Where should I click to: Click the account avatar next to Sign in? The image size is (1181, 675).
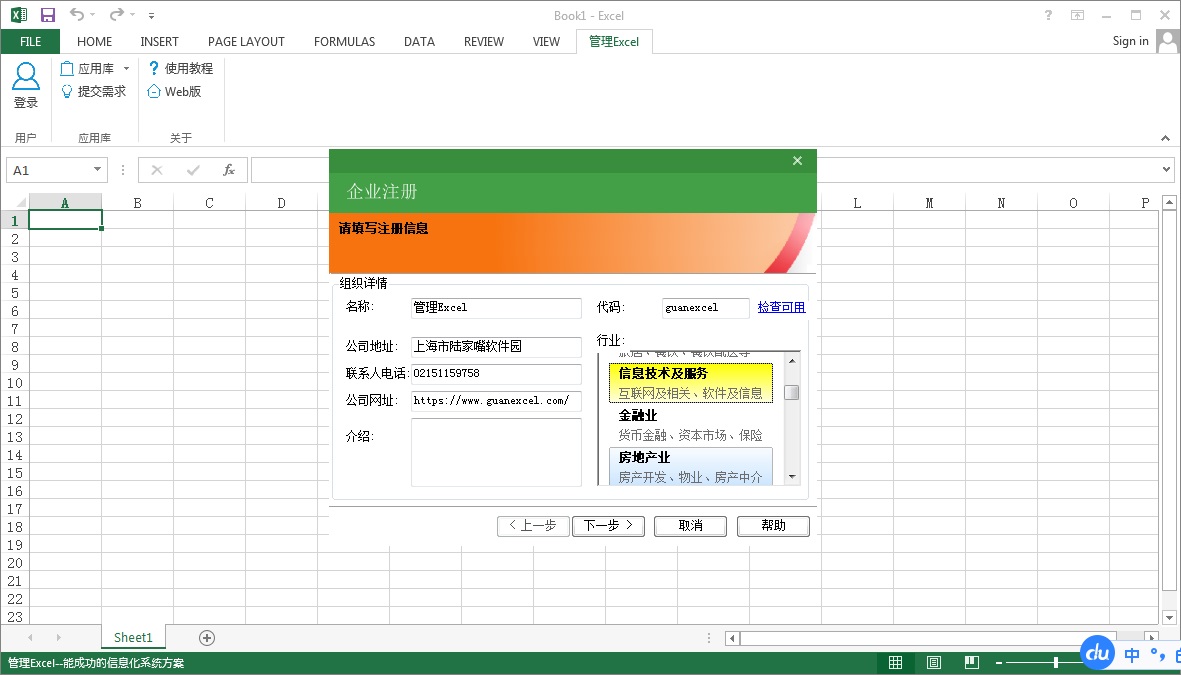tap(1167, 41)
